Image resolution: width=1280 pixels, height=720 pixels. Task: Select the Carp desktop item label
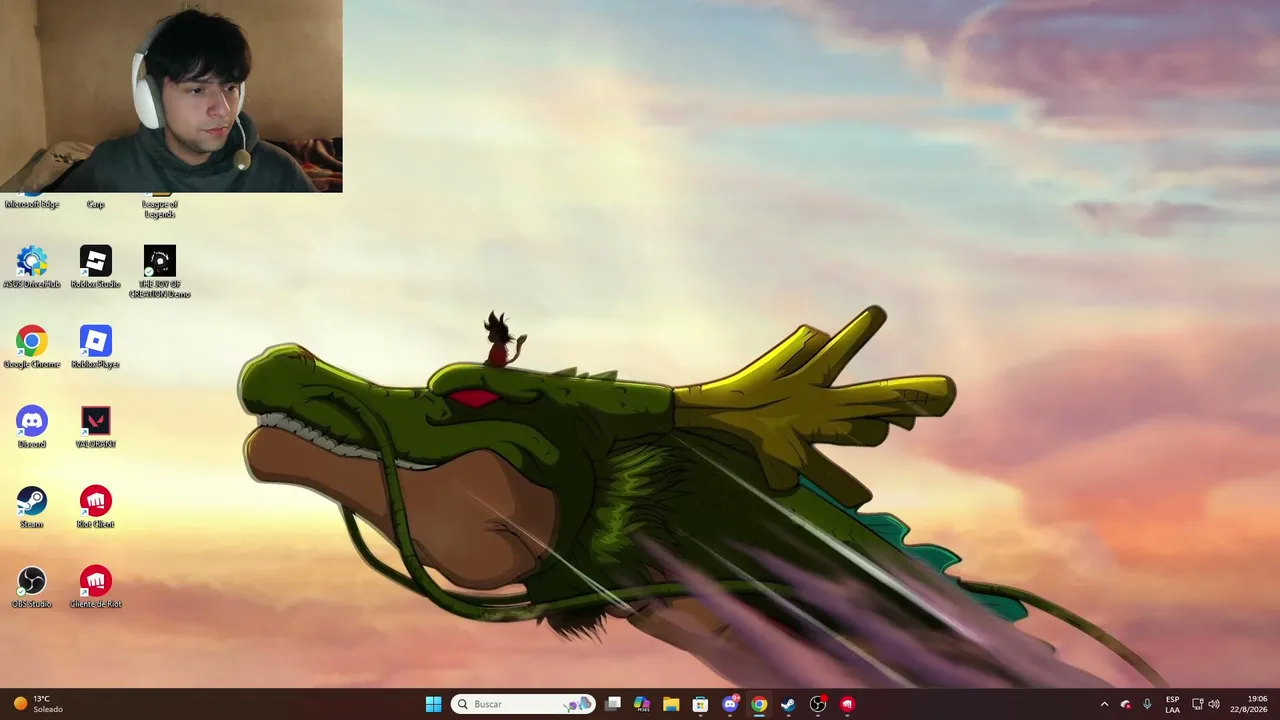point(96,204)
